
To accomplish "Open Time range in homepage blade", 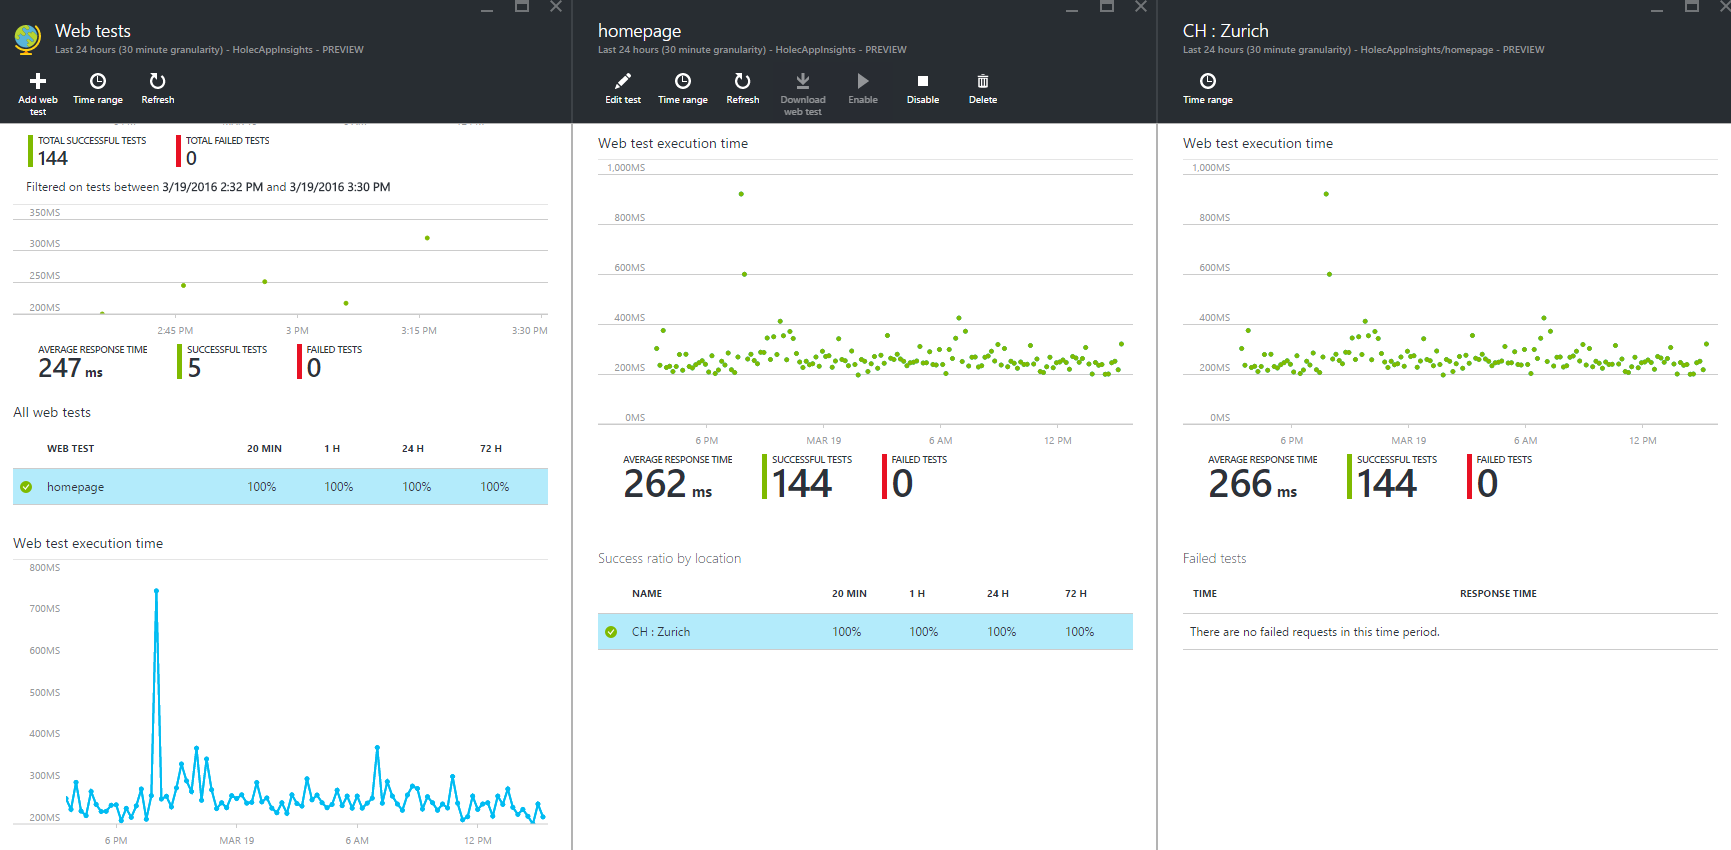I will click(683, 89).
